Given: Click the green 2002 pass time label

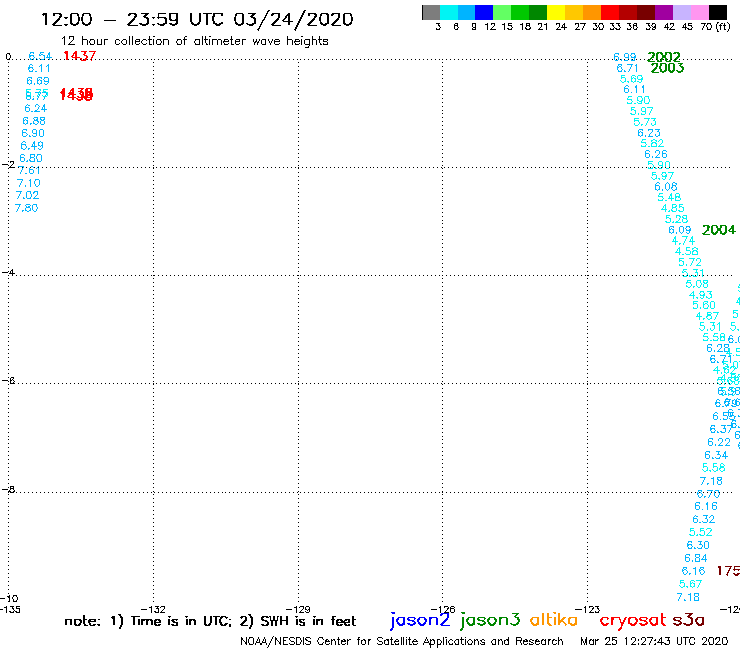Looking at the screenshot, I should coord(664,57).
